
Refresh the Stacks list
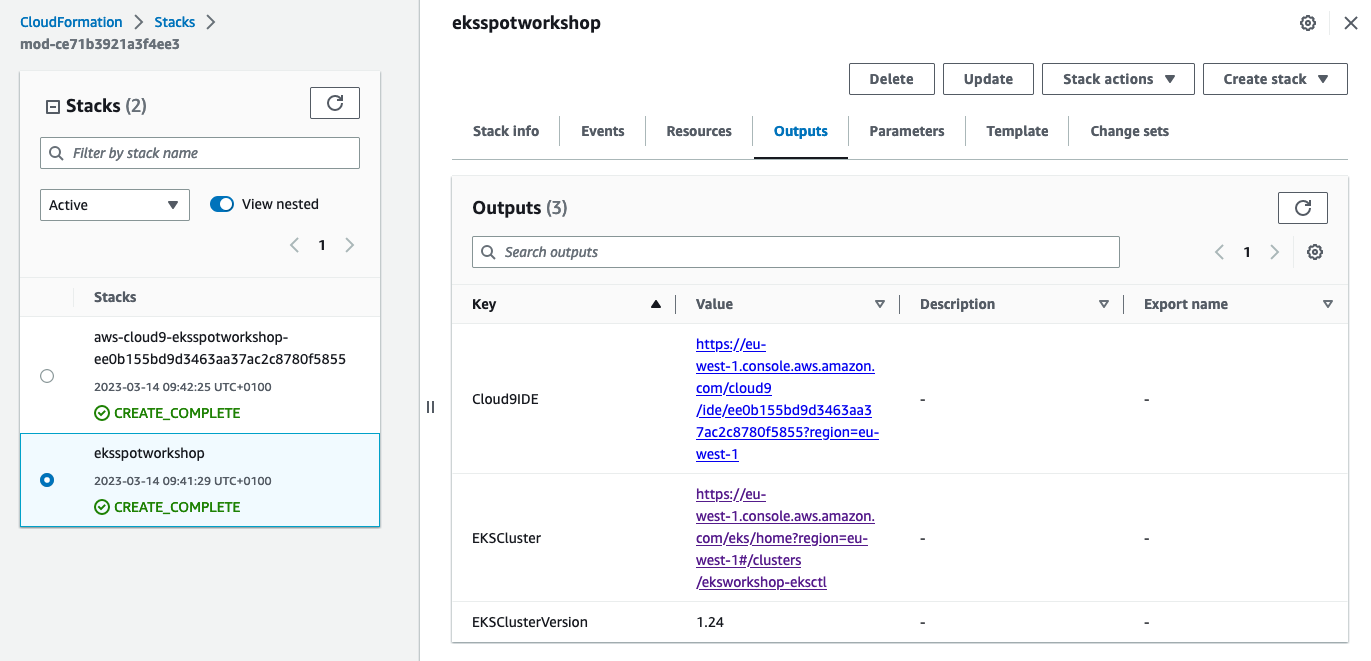tap(335, 103)
